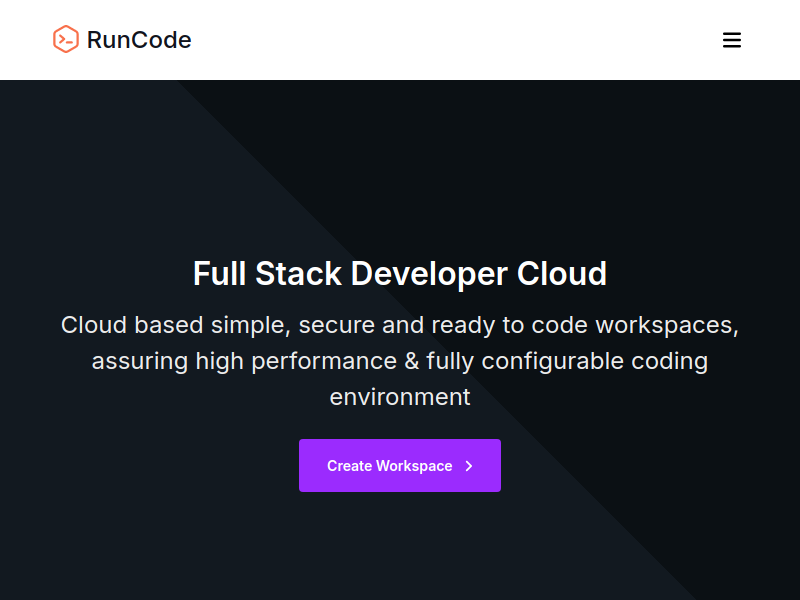Screen dimensions: 800x600
Task: Go to homepage via RunCode brand name
Action: [x=139, y=40]
